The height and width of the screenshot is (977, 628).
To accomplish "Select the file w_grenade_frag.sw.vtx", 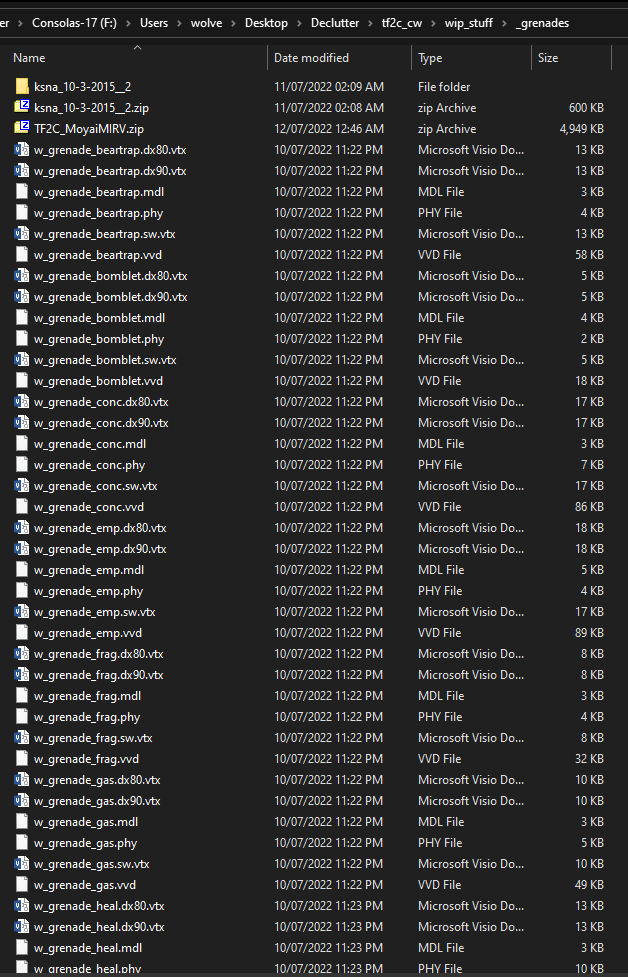I will [93, 738].
